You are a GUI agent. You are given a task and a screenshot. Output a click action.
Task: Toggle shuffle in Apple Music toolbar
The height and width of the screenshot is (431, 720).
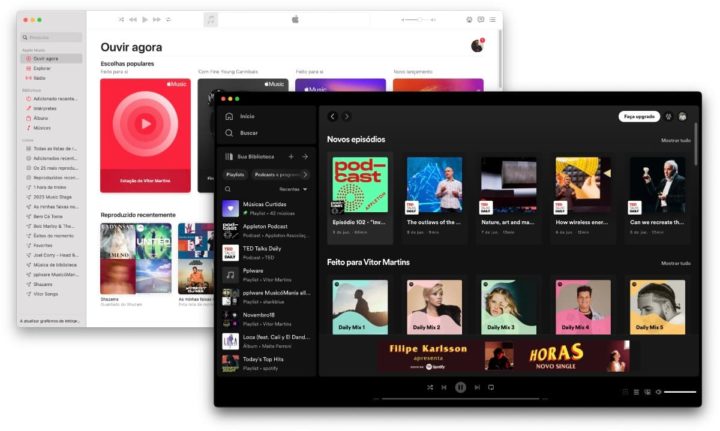(x=121, y=20)
